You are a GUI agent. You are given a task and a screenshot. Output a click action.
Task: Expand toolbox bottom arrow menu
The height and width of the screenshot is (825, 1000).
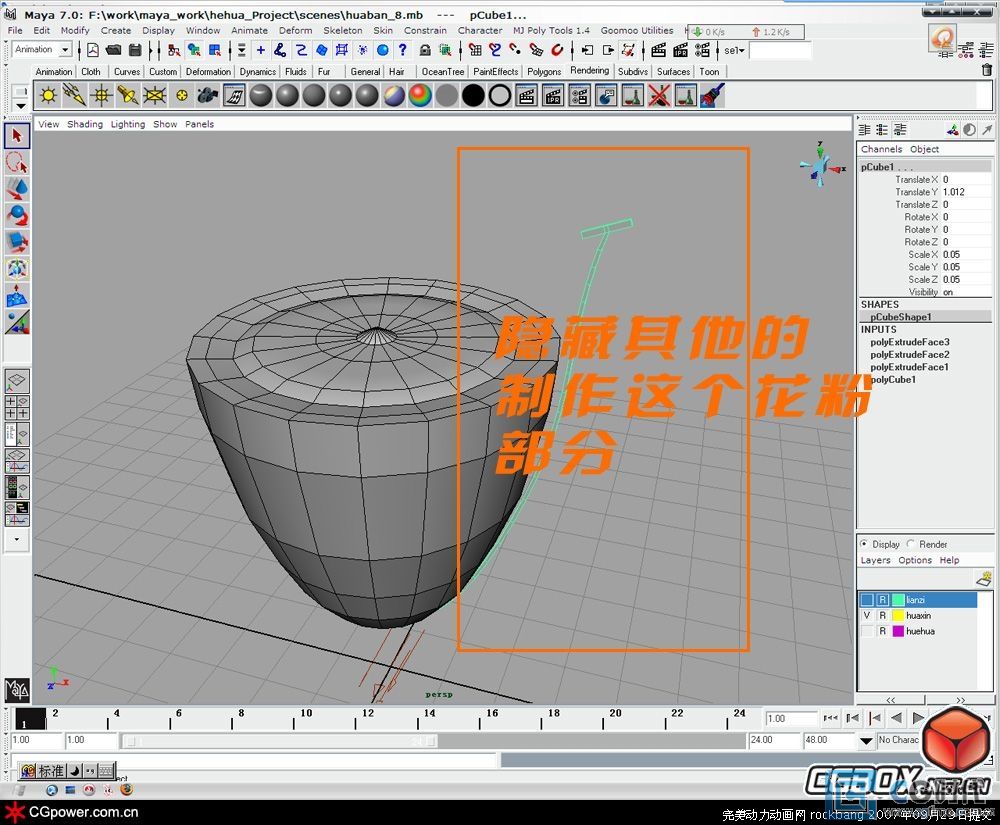(x=17, y=539)
